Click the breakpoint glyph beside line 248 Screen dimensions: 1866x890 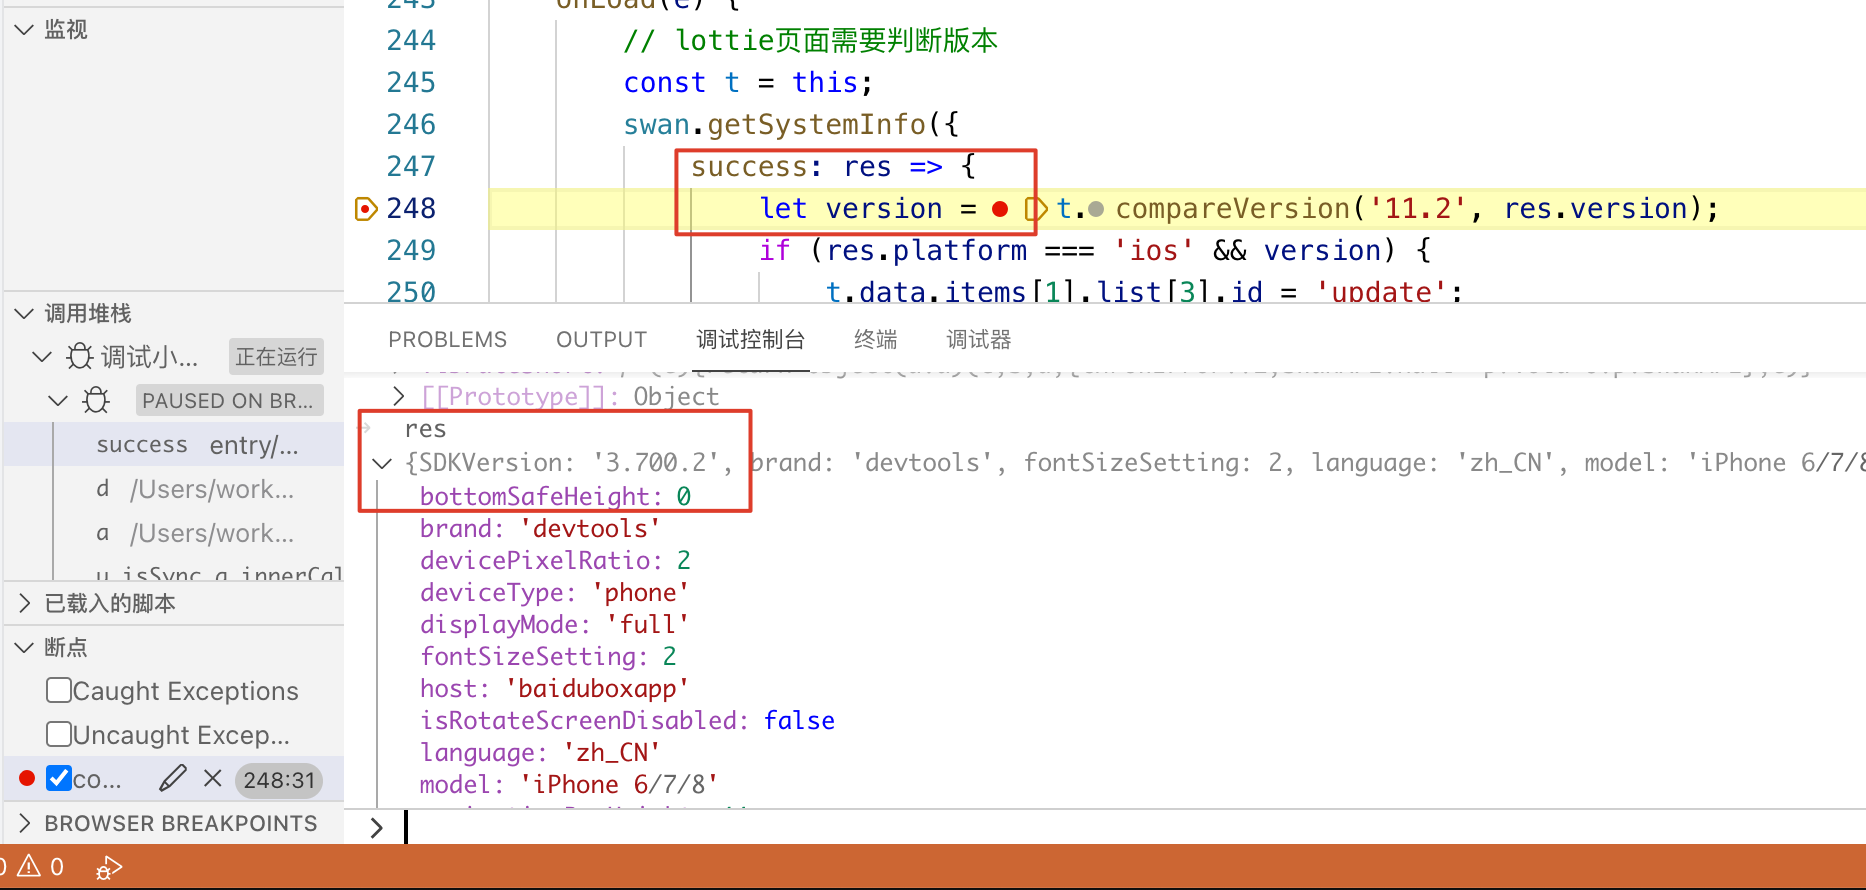click(x=366, y=209)
